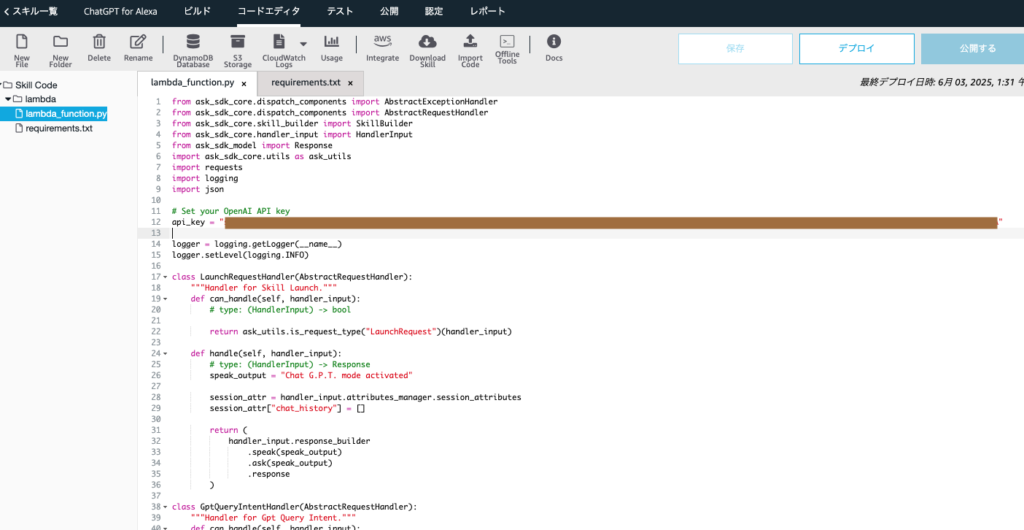
Task: Open the テスト tab
Action: pos(340,11)
